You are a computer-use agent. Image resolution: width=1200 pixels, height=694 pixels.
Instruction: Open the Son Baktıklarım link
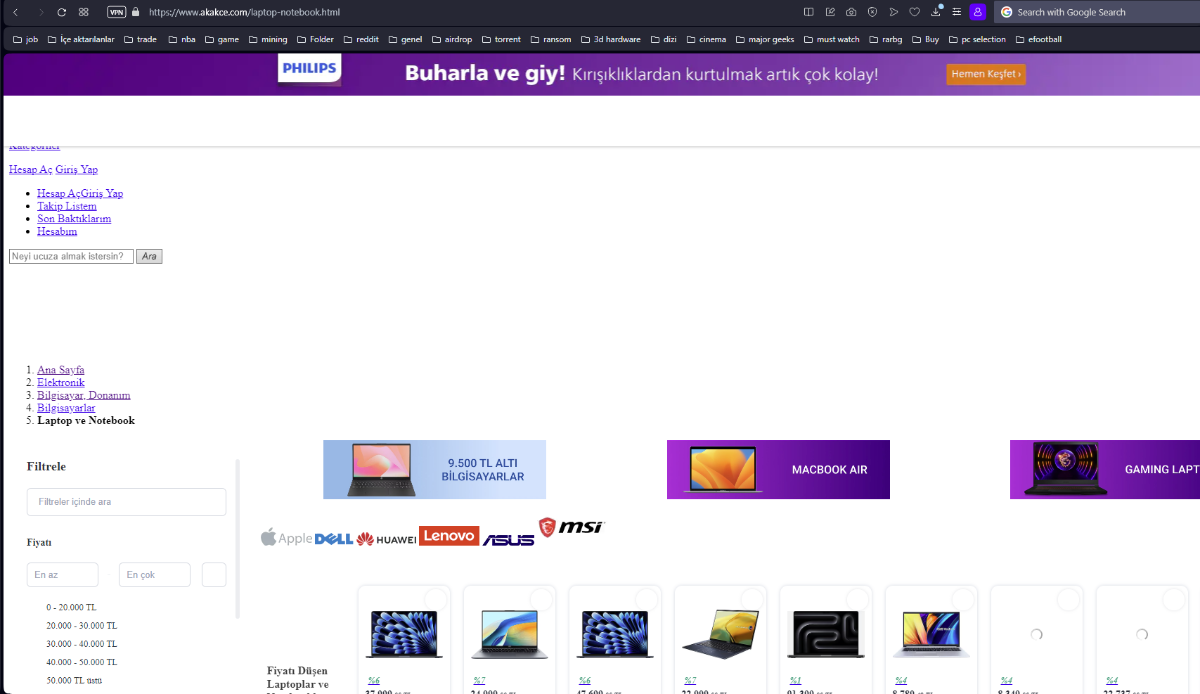(x=74, y=218)
